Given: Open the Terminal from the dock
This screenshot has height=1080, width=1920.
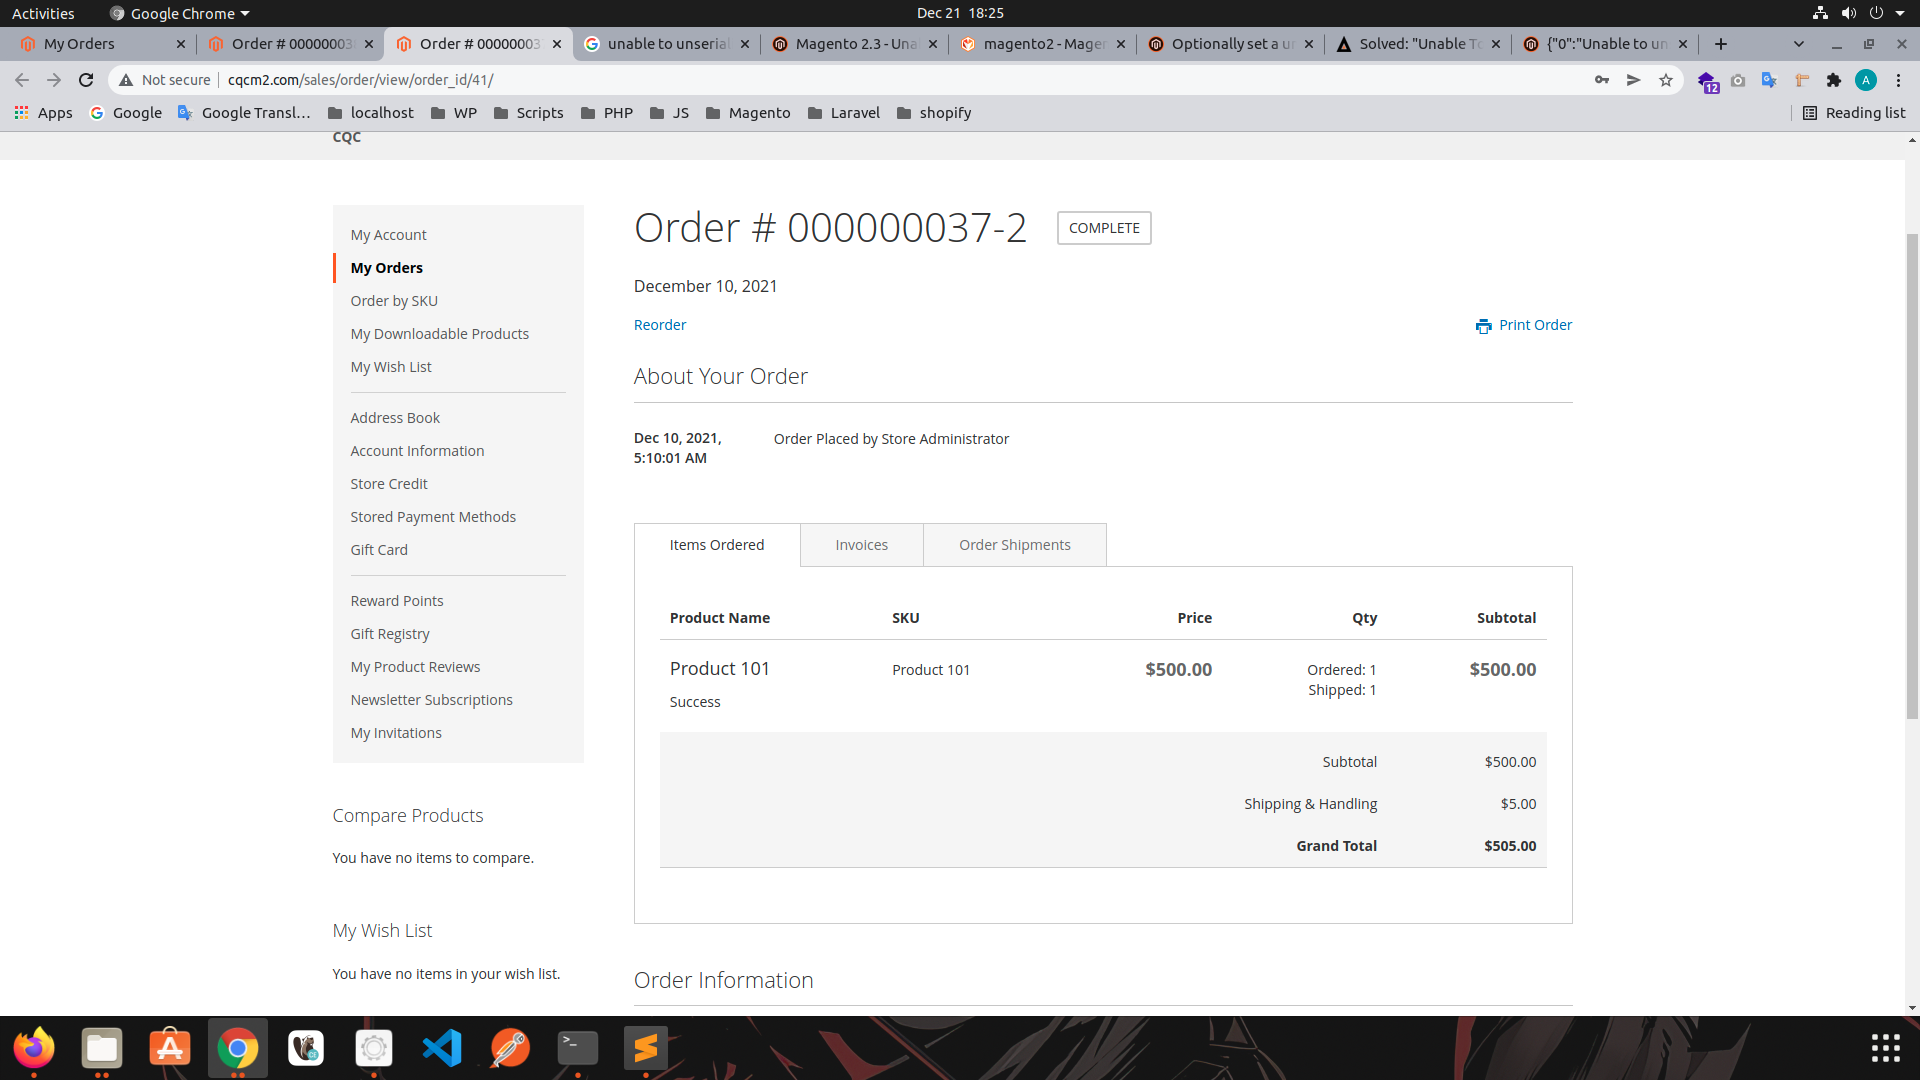Looking at the screenshot, I should [x=578, y=1048].
